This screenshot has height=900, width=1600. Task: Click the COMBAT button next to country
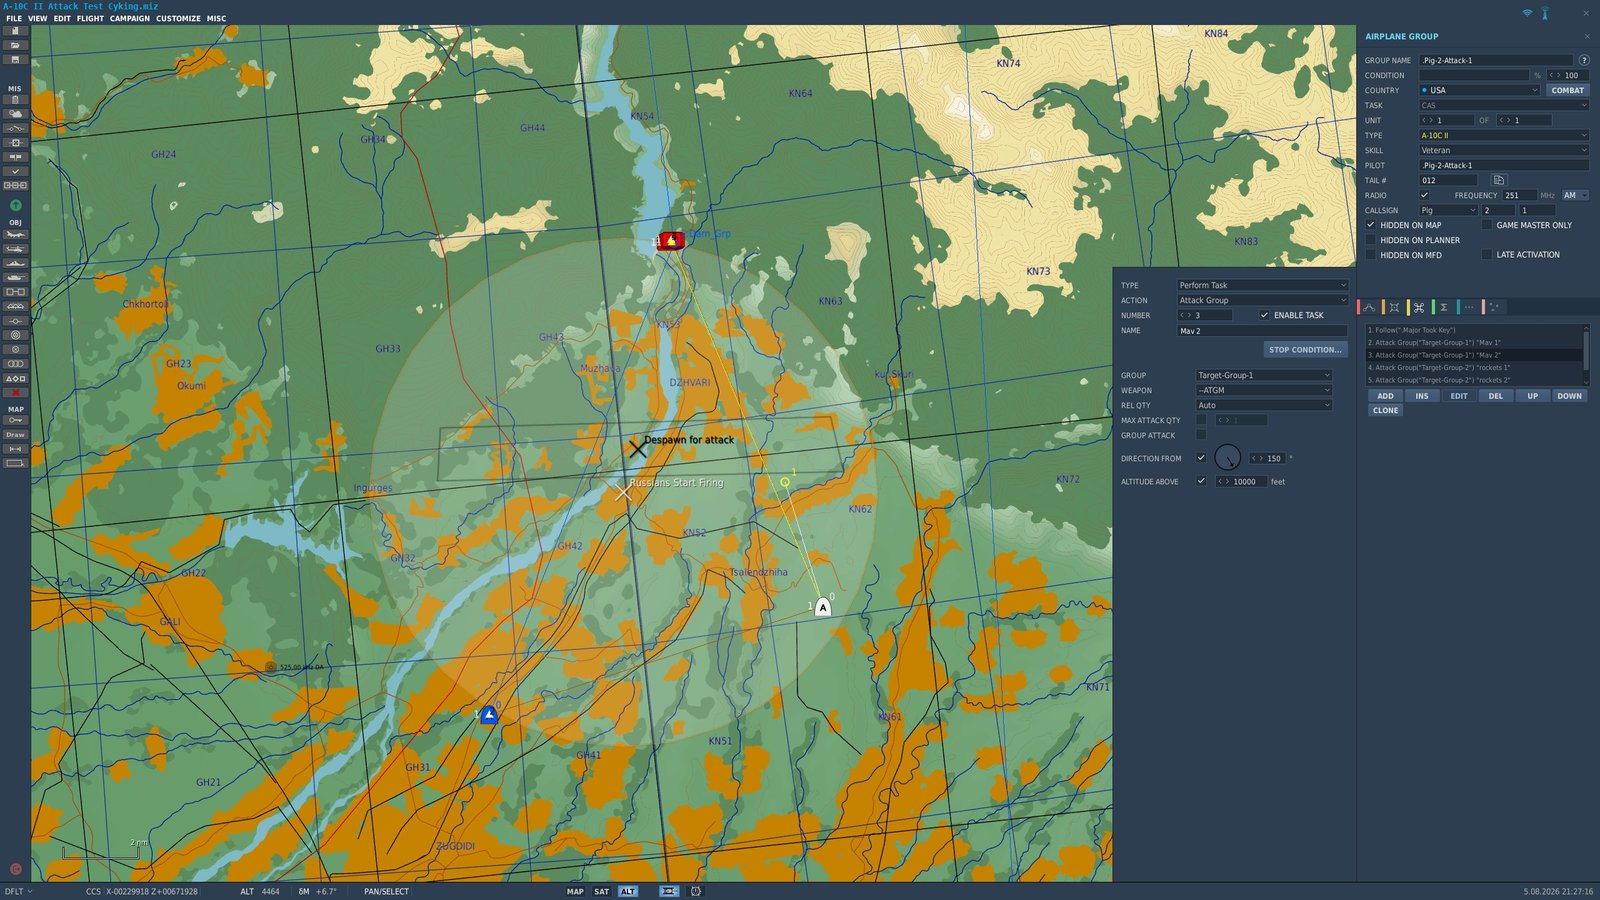coord(1567,90)
